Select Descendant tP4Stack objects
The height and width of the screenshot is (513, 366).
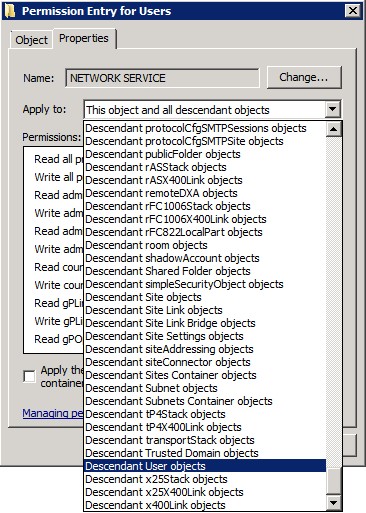point(205,414)
